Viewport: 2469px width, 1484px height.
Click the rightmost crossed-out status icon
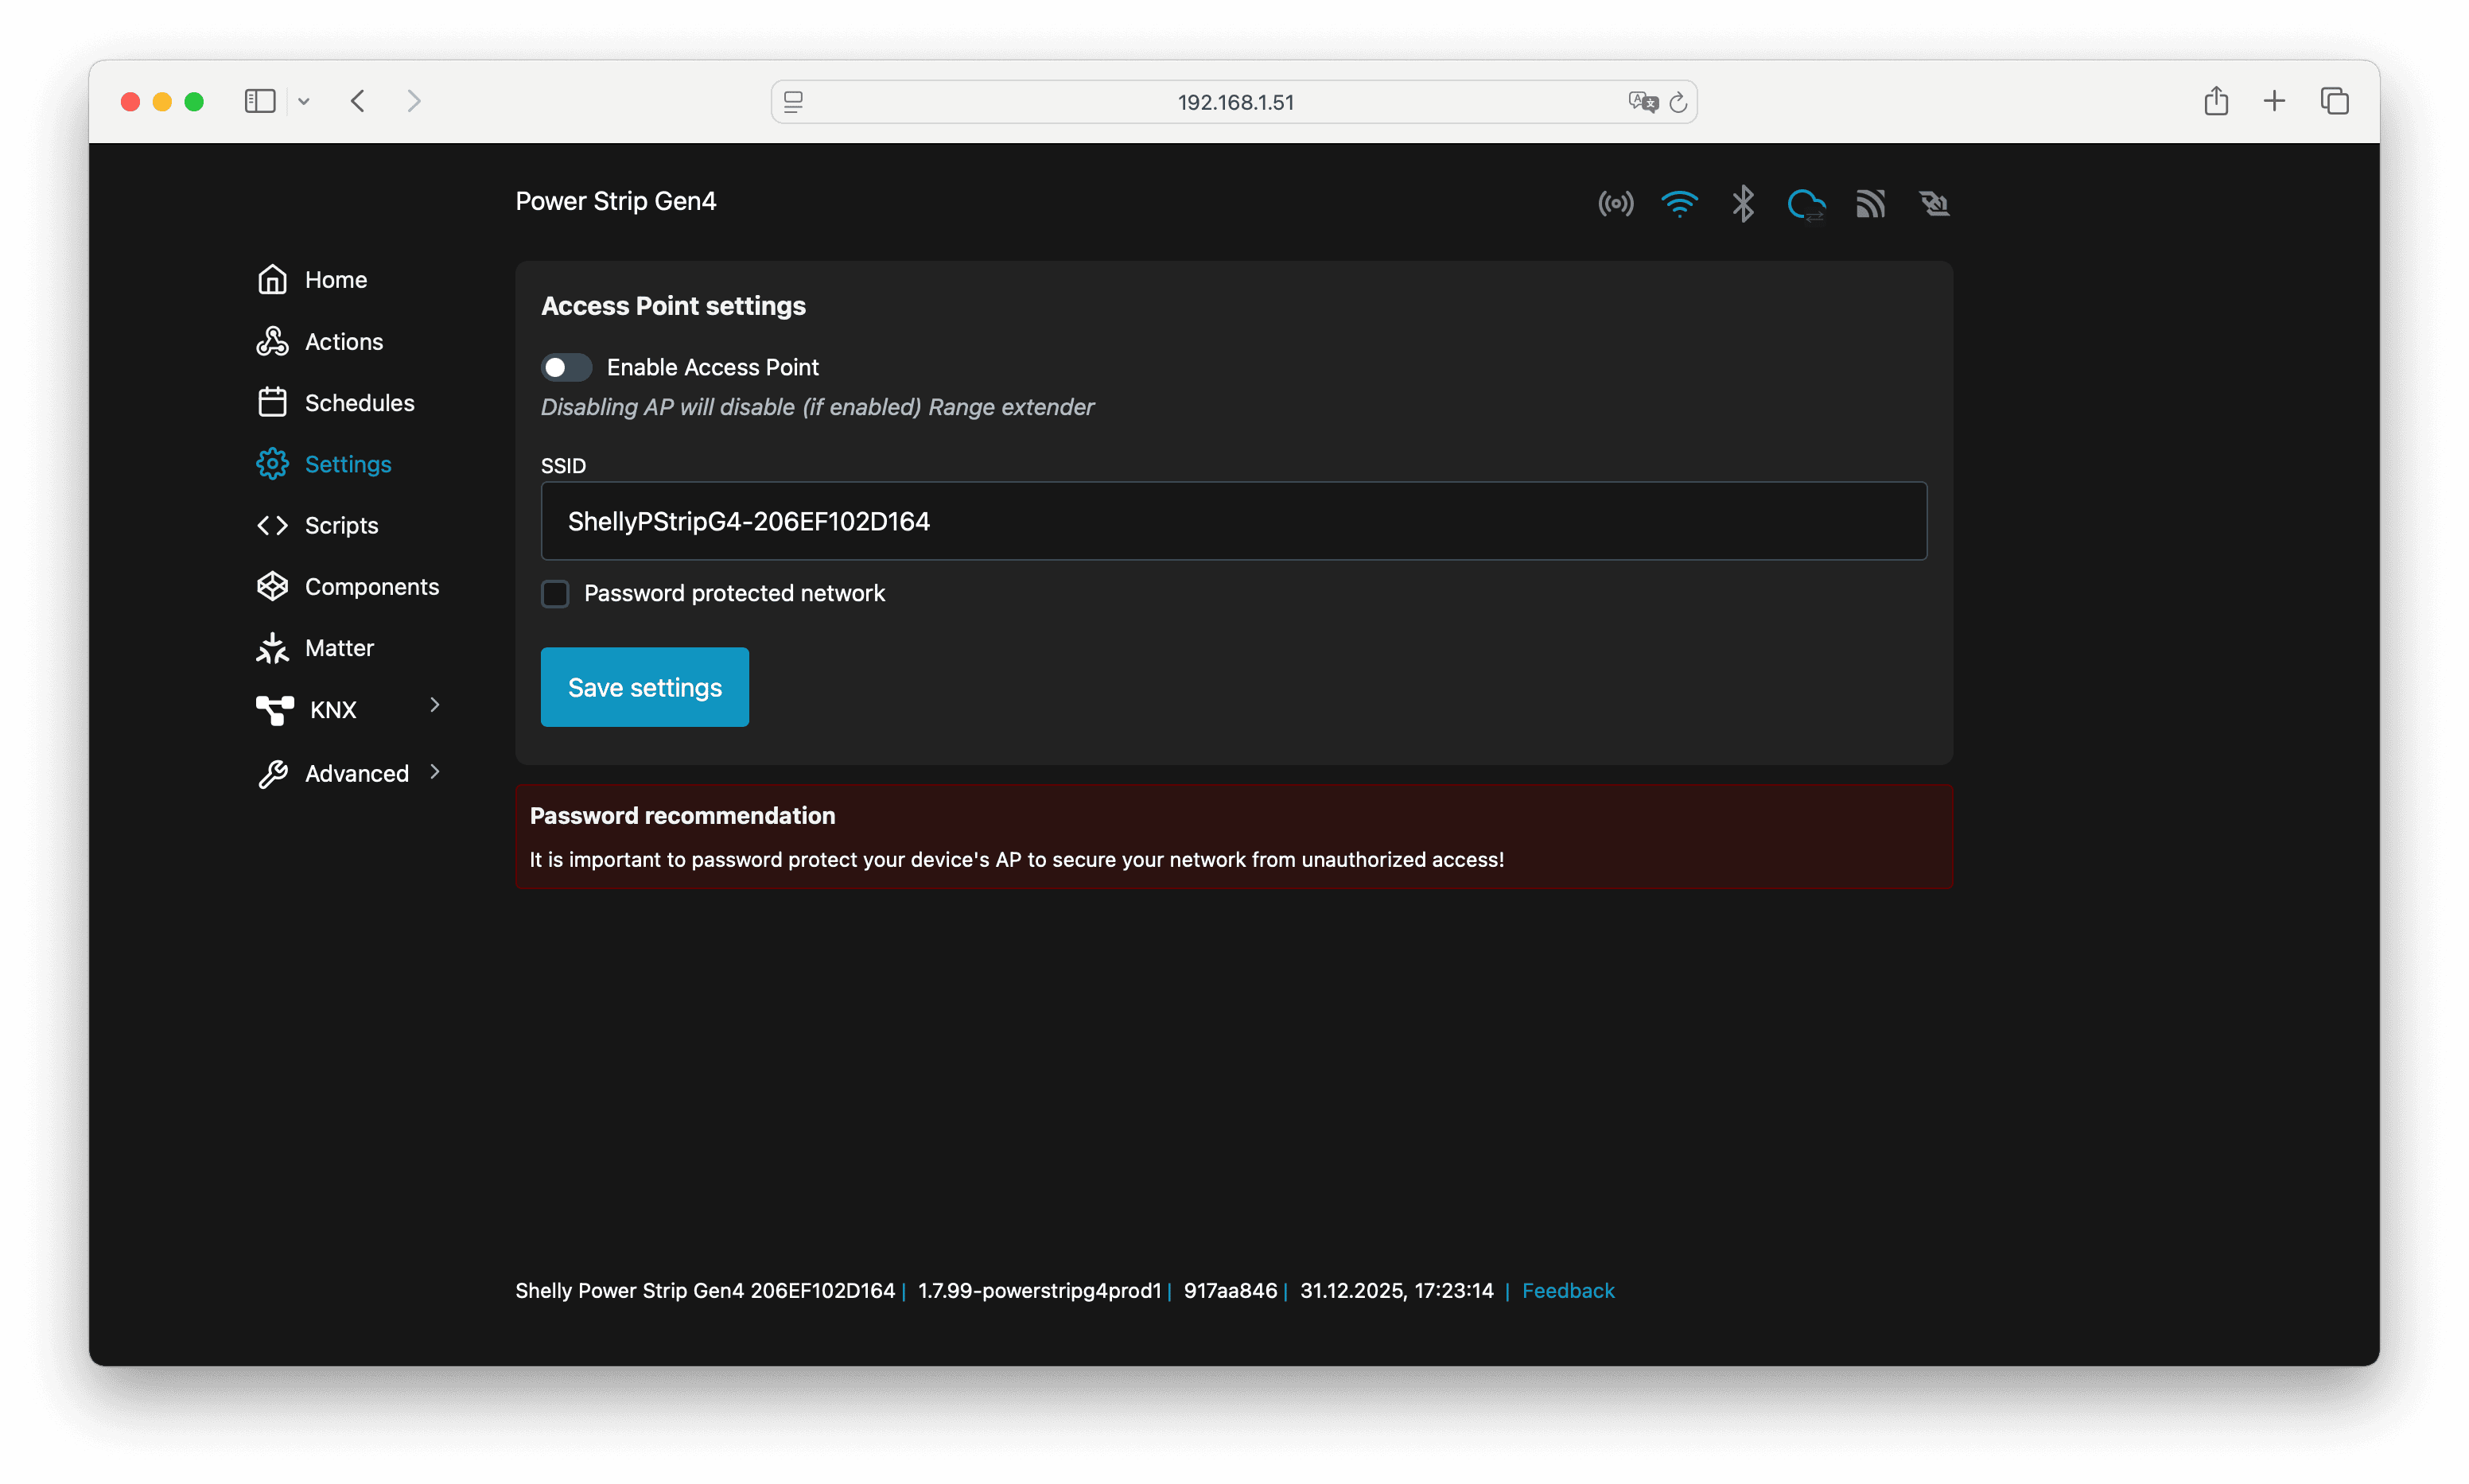coord(1934,204)
